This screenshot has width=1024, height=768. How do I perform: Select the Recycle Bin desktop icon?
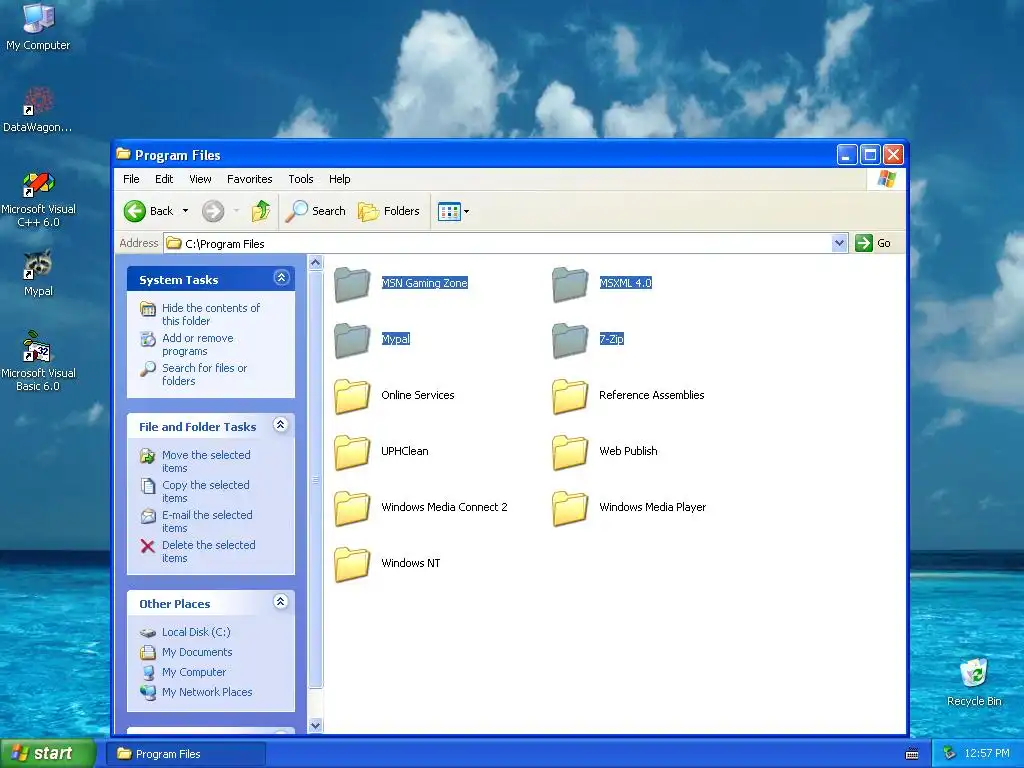tap(973, 673)
